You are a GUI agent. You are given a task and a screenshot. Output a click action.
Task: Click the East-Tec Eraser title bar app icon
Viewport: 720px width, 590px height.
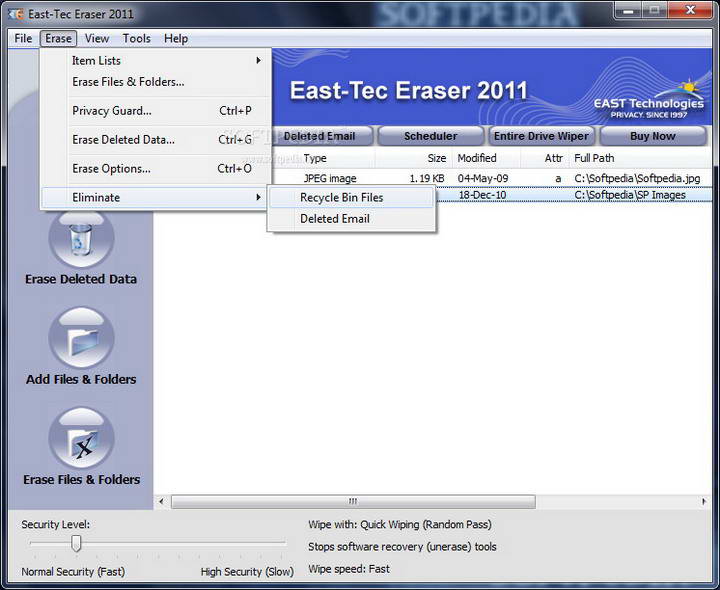click(15, 14)
